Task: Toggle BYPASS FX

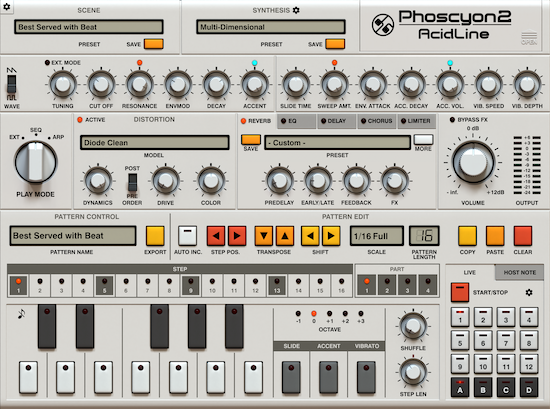Action: [x=452, y=120]
